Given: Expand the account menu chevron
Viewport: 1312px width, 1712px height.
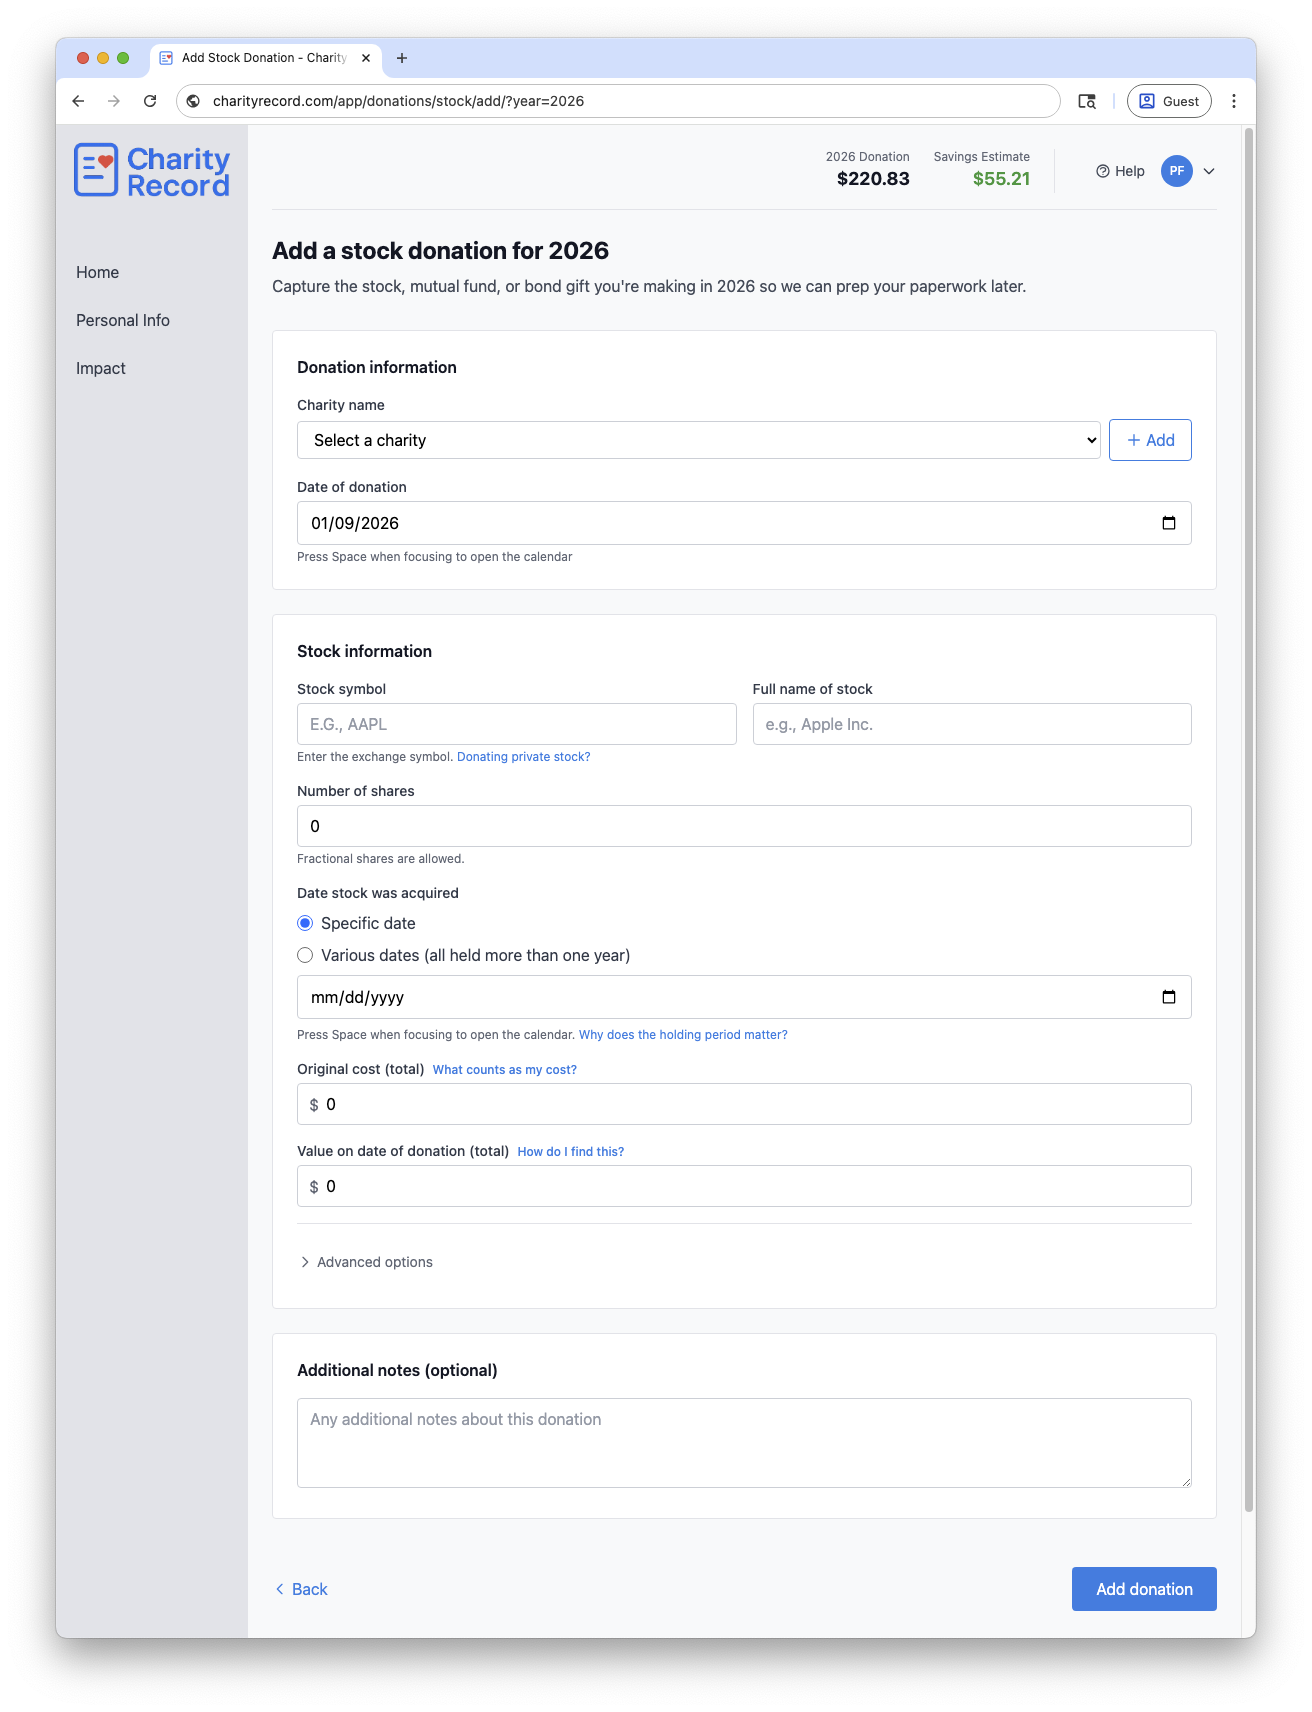Looking at the screenshot, I should [1209, 171].
